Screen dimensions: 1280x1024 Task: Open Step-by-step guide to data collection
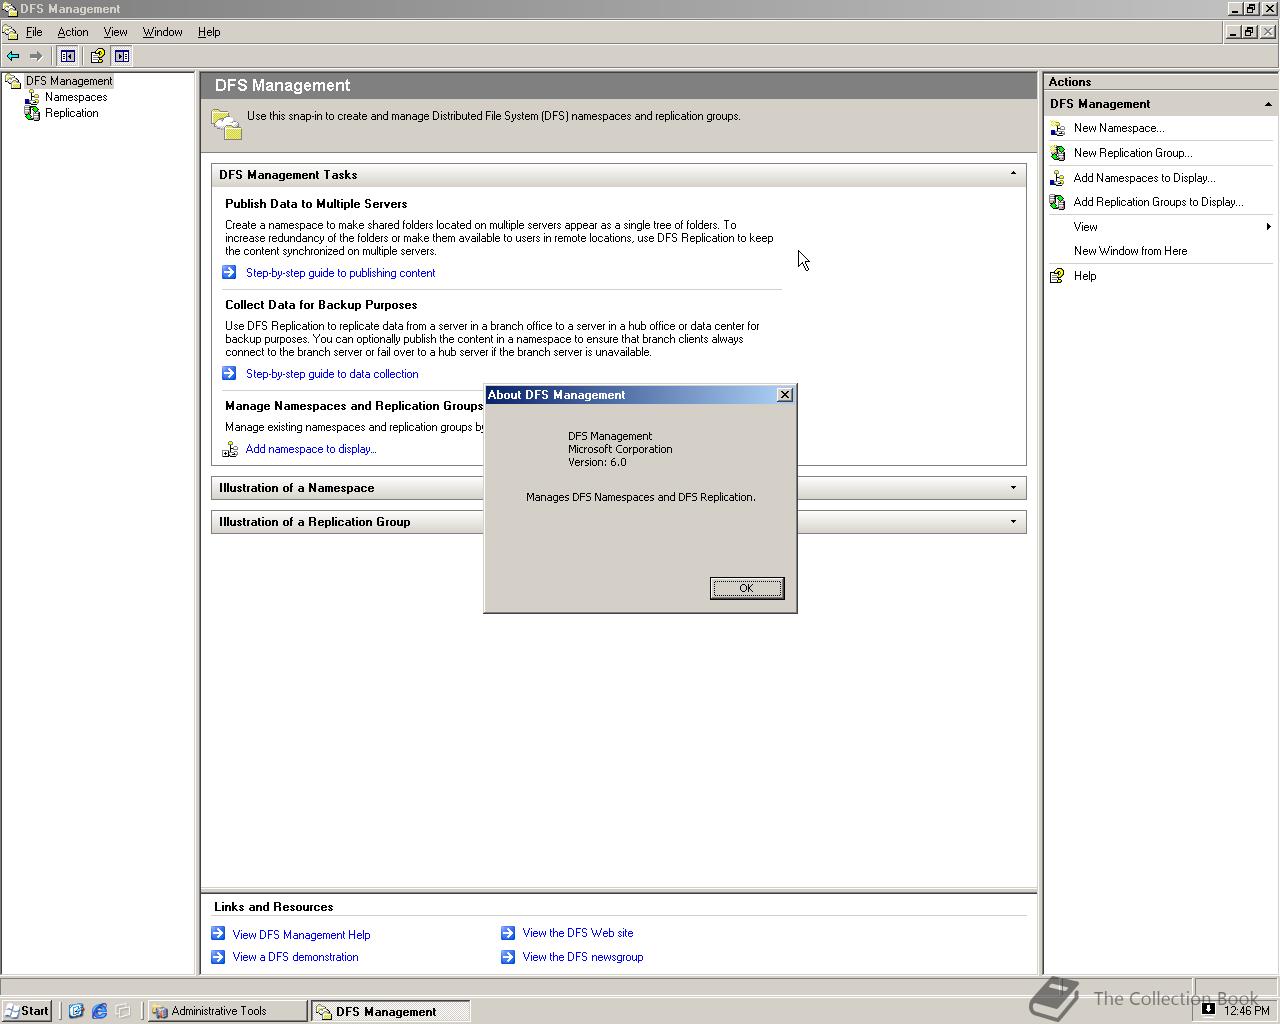(x=332, y=374)
